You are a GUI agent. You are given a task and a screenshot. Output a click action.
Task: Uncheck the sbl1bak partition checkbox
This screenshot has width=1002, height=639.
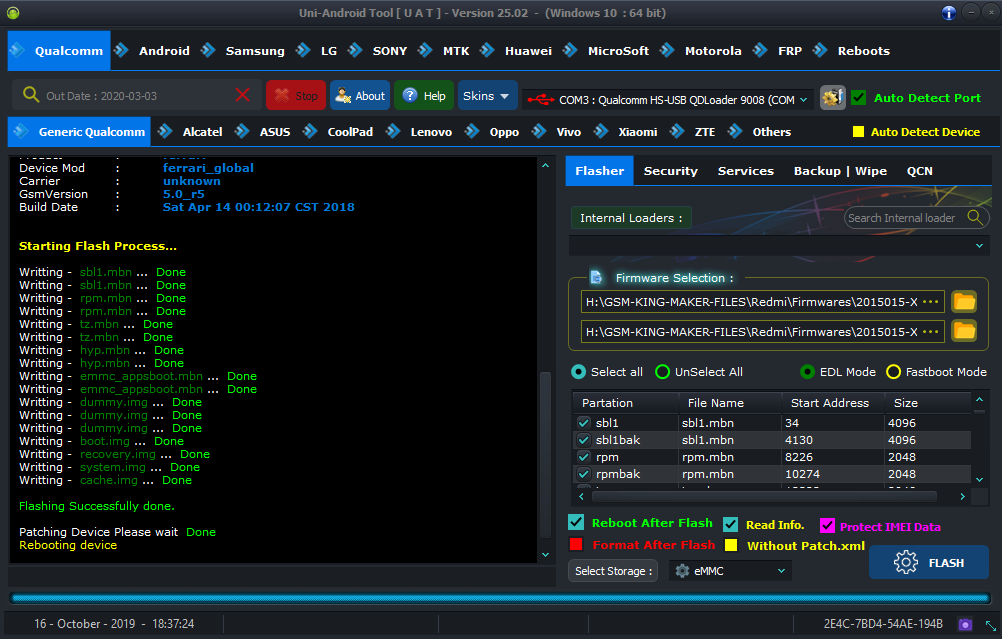583,440
